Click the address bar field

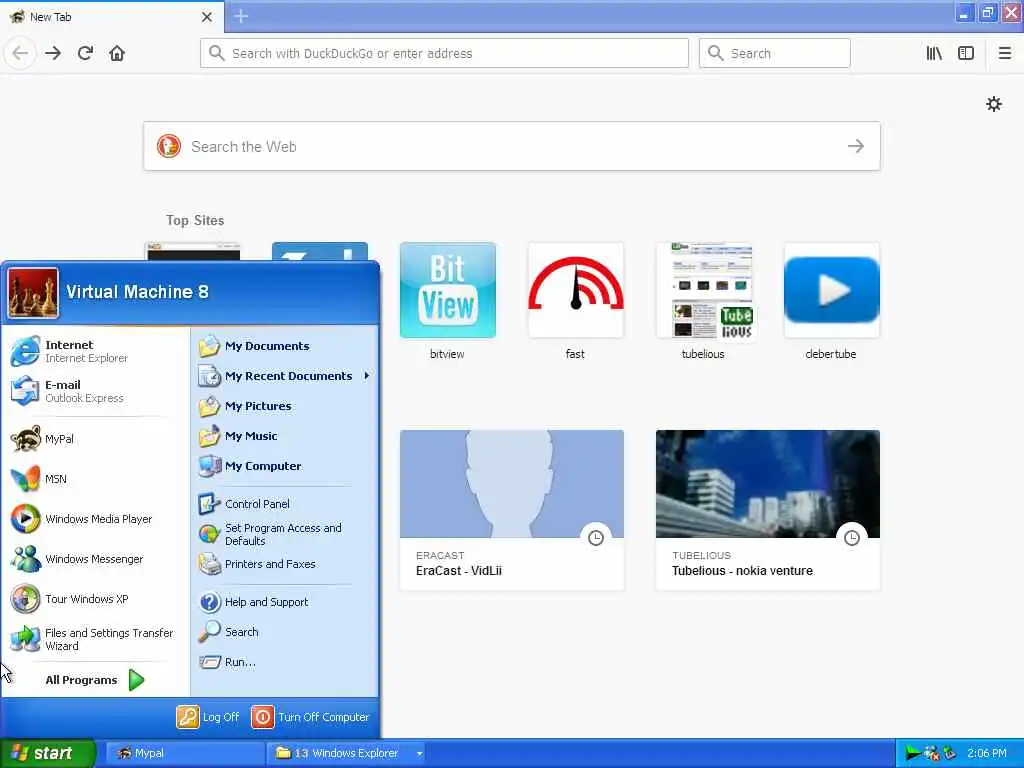[444, 53]
